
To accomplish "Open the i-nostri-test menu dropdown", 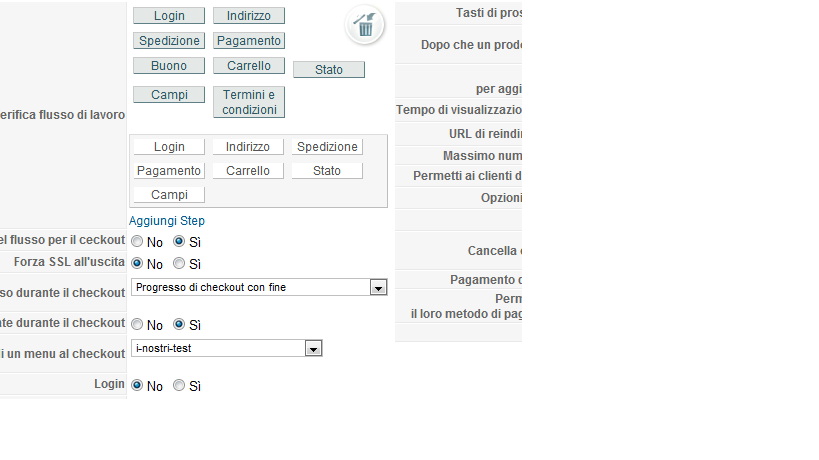I will coord(227,348).
